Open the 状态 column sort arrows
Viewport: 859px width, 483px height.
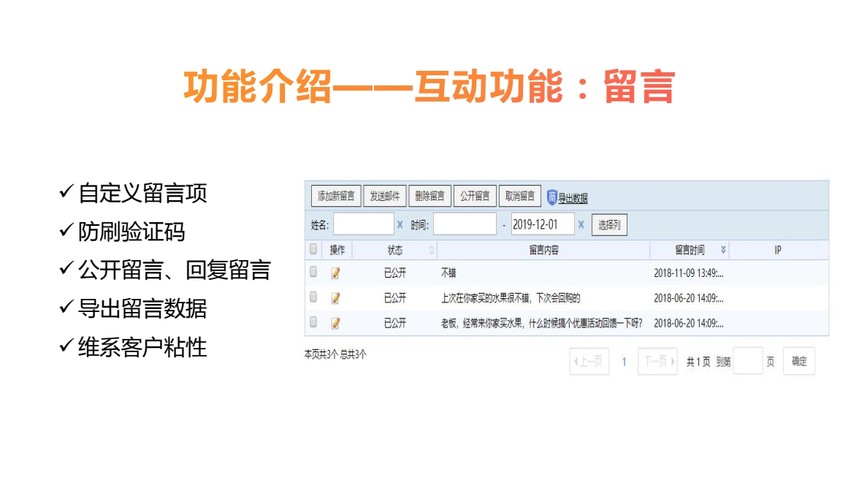[431, 250]
